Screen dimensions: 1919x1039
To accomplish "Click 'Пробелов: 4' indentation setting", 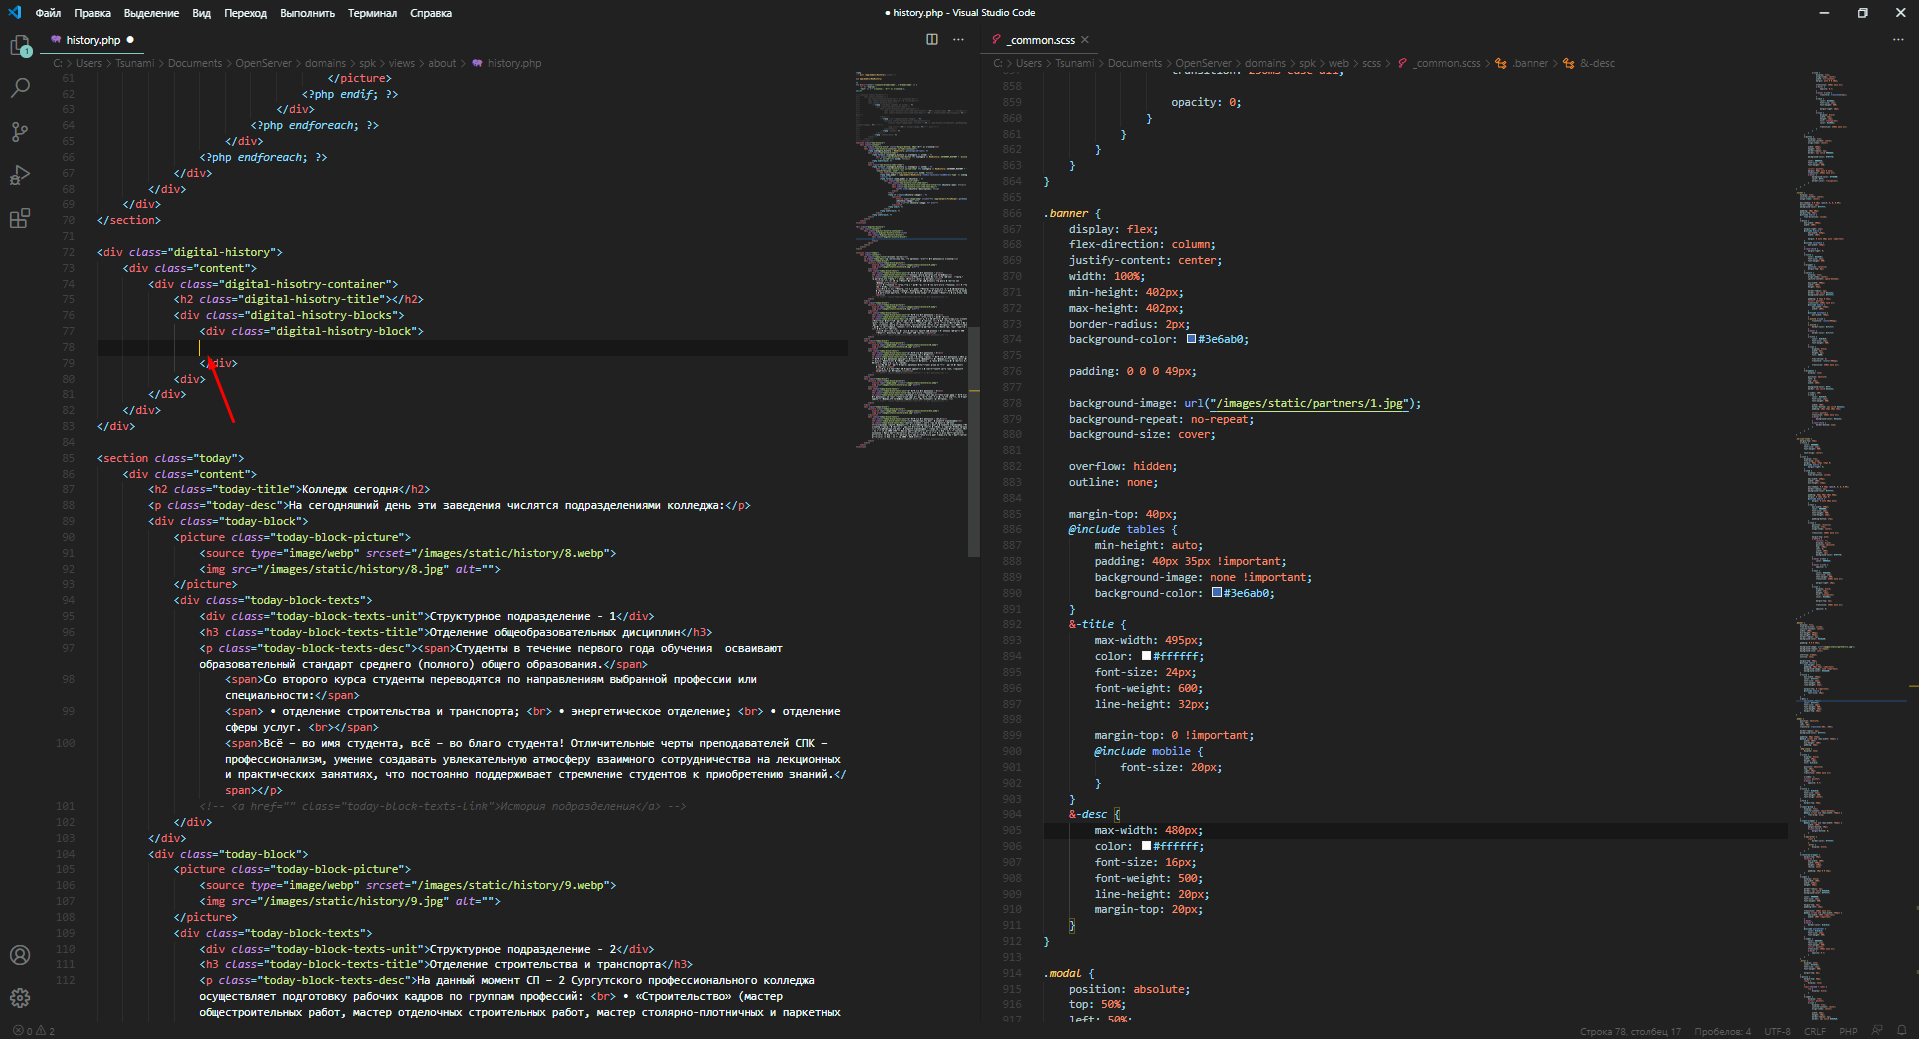I will (x=1722, y=1031).
